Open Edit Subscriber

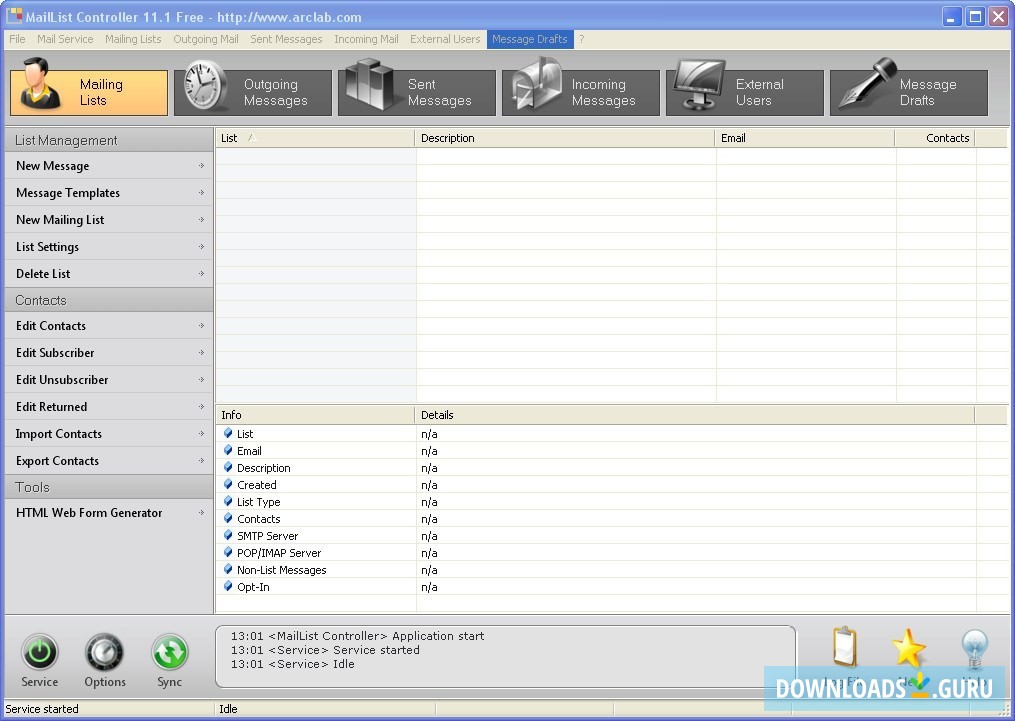109,353
